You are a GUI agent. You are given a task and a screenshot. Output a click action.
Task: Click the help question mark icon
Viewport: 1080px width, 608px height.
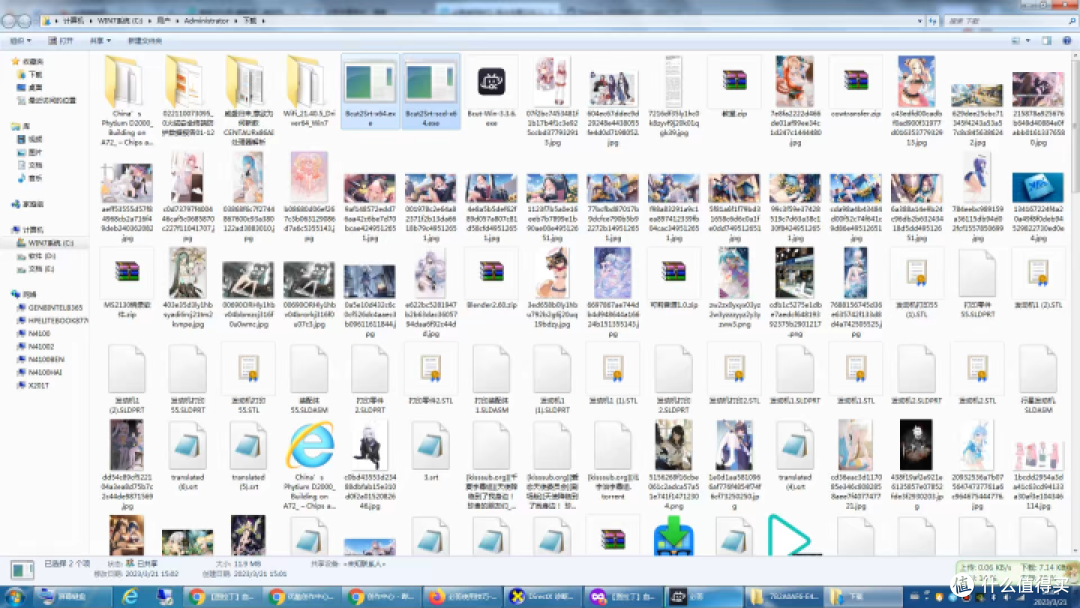tap(1066, 41)
